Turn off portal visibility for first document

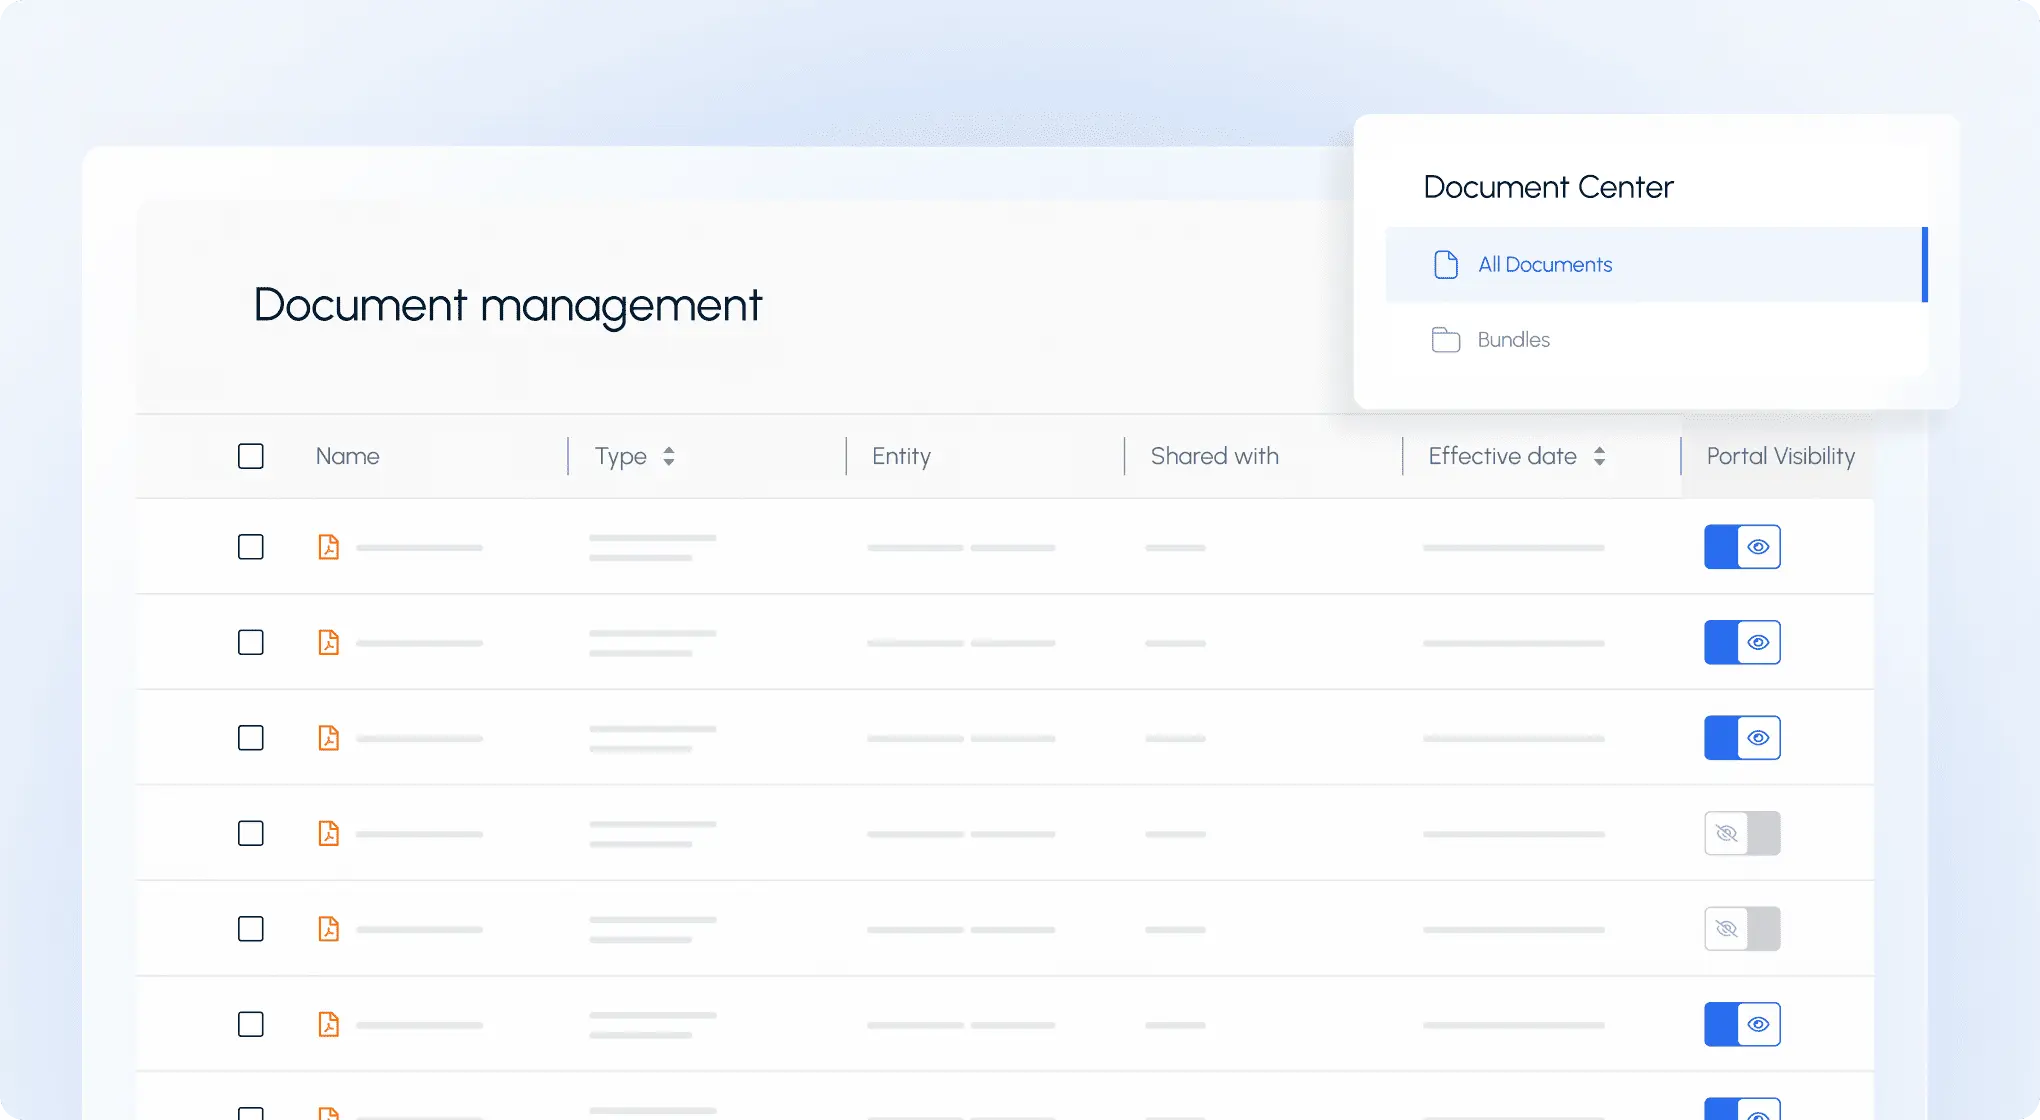pos(1742,547)
